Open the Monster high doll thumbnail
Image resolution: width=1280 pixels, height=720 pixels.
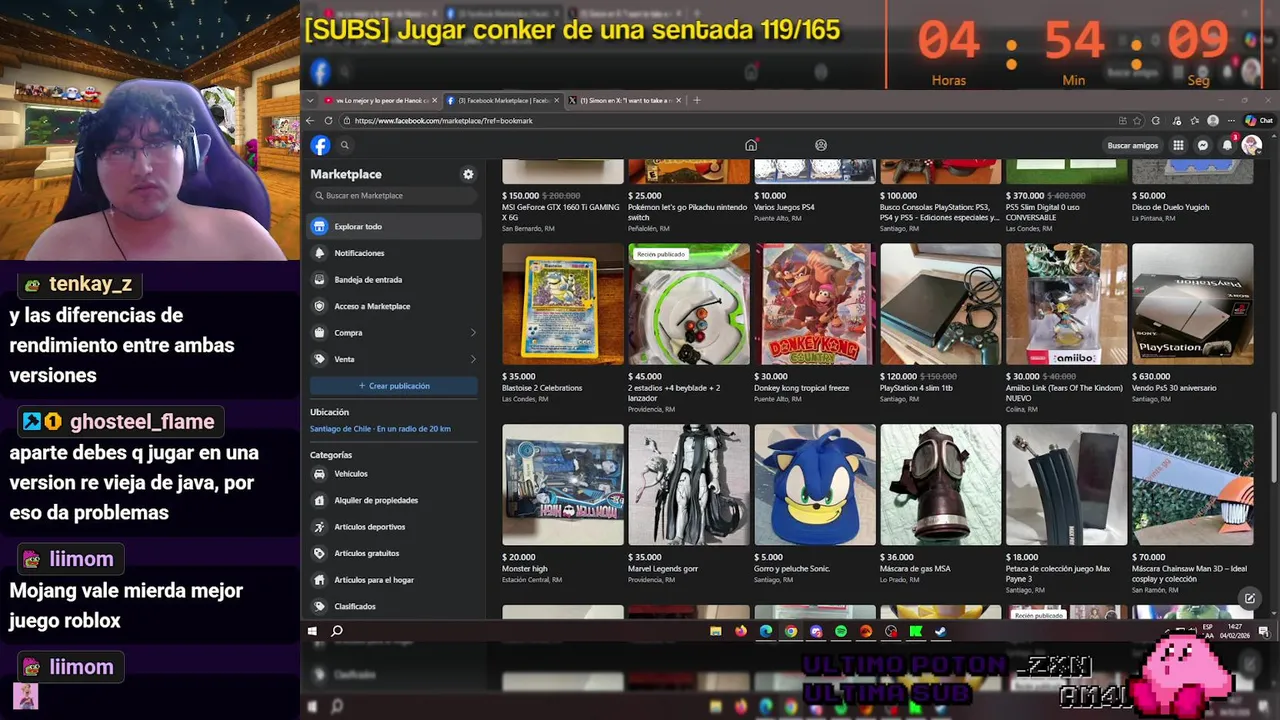click(563, 485)
